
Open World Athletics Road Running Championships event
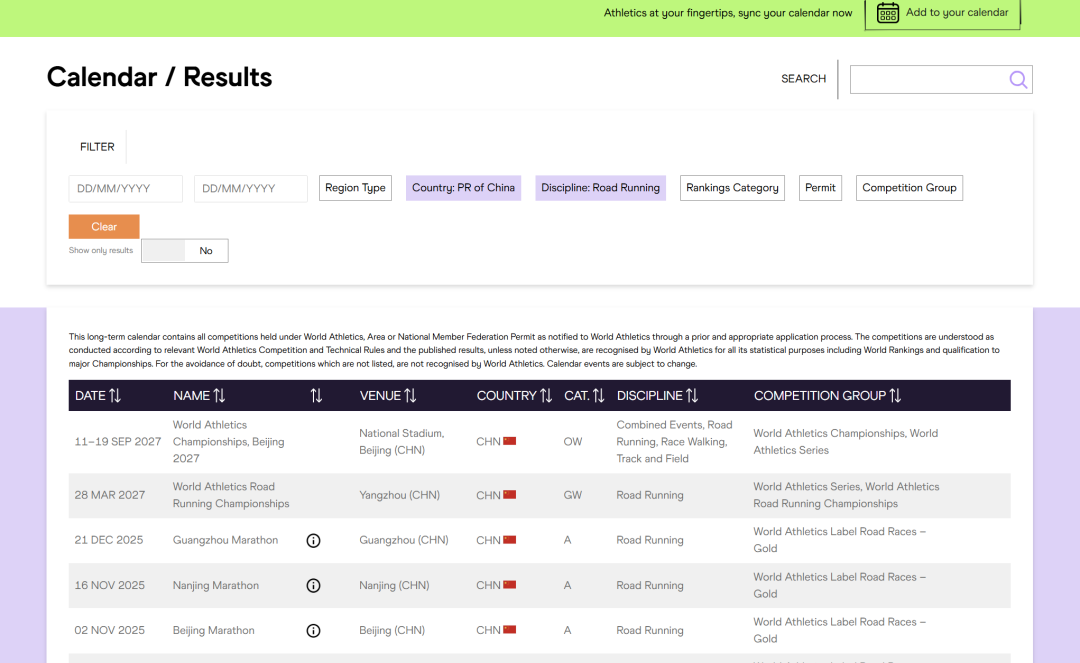pos(231,495)
